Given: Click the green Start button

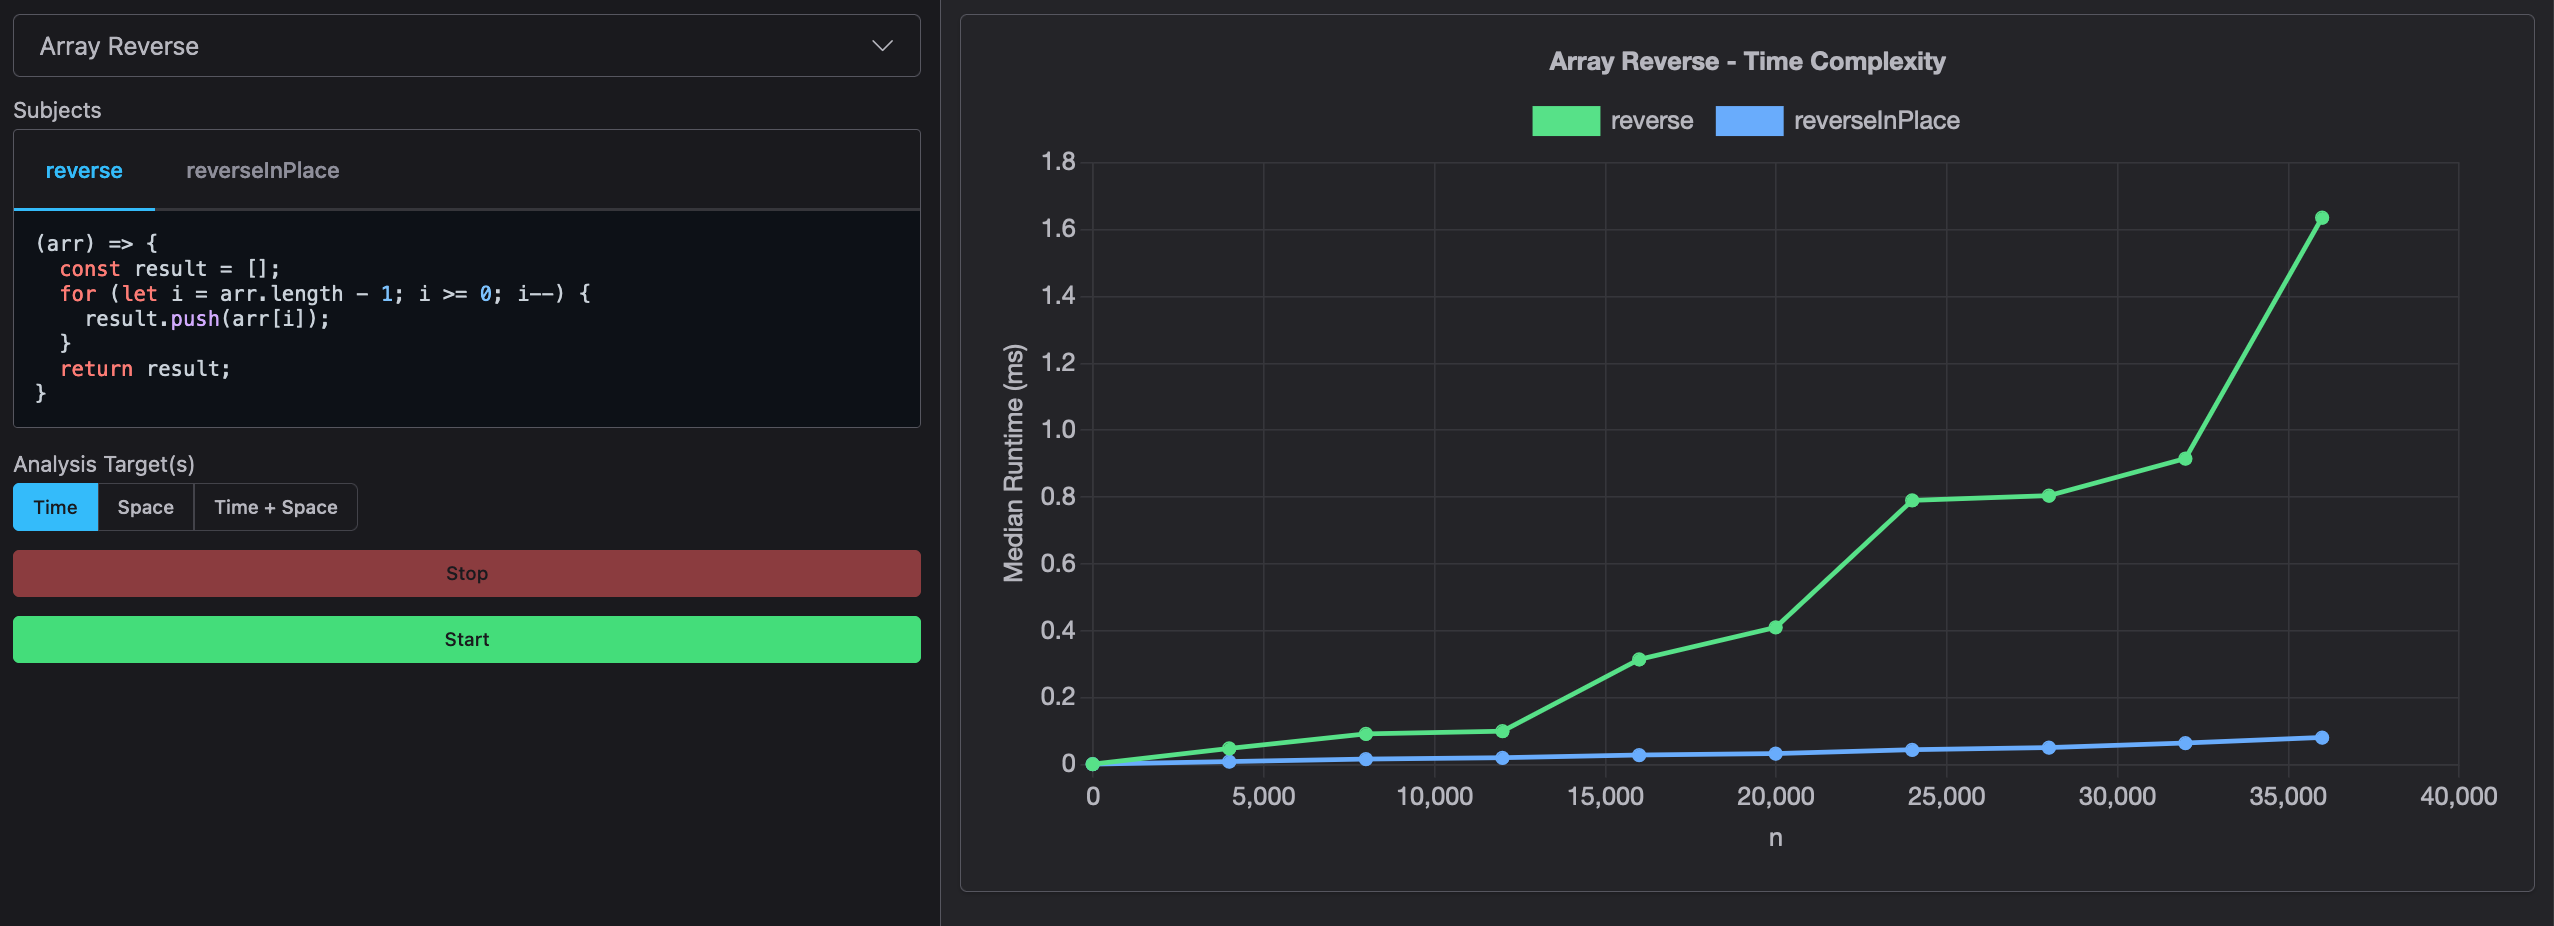Looking at the screenshot, I should (466, 639).
